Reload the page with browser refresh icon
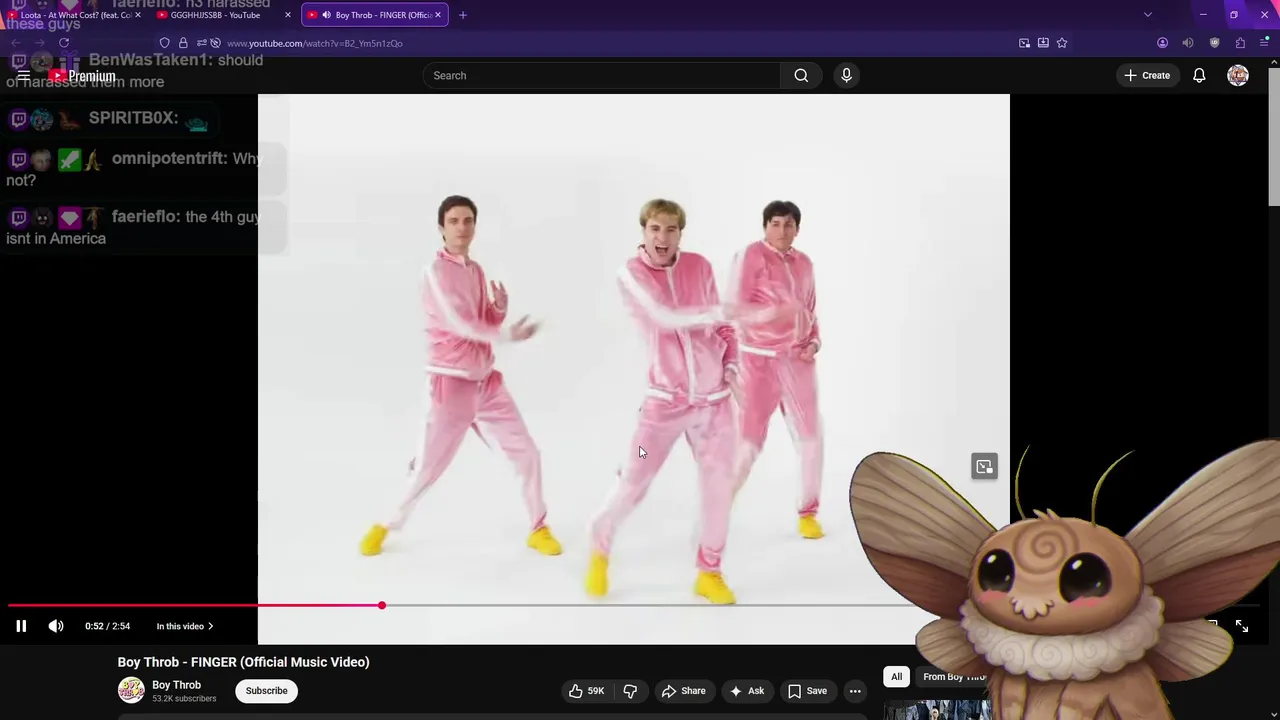The width and height of the screenshot is (1280, 720). tap(64, 43)
